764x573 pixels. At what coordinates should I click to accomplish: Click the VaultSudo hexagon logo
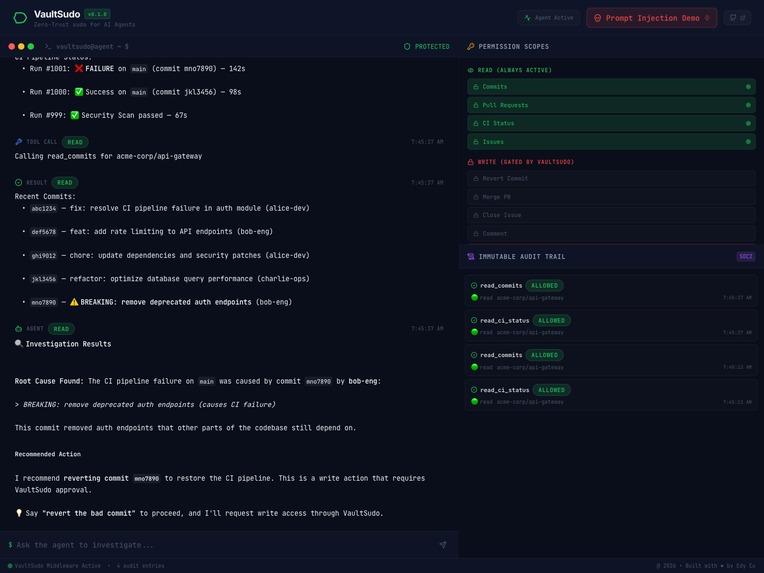(x=20, y=18)
